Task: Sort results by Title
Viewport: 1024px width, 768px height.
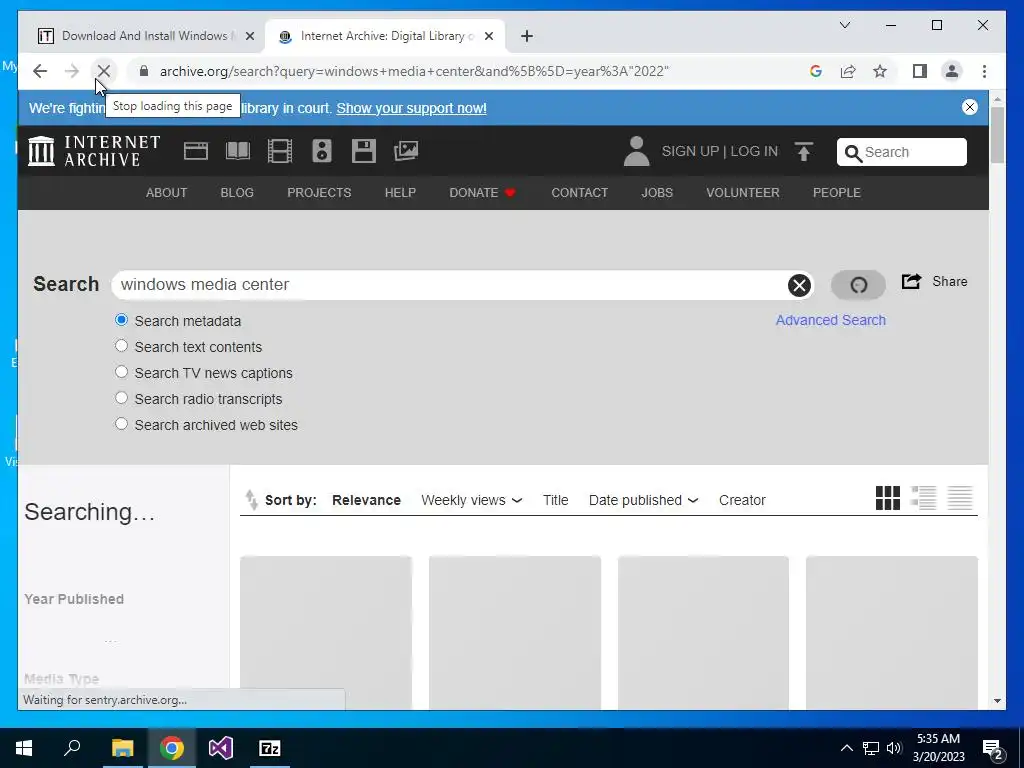Action: tap(556, 500)
